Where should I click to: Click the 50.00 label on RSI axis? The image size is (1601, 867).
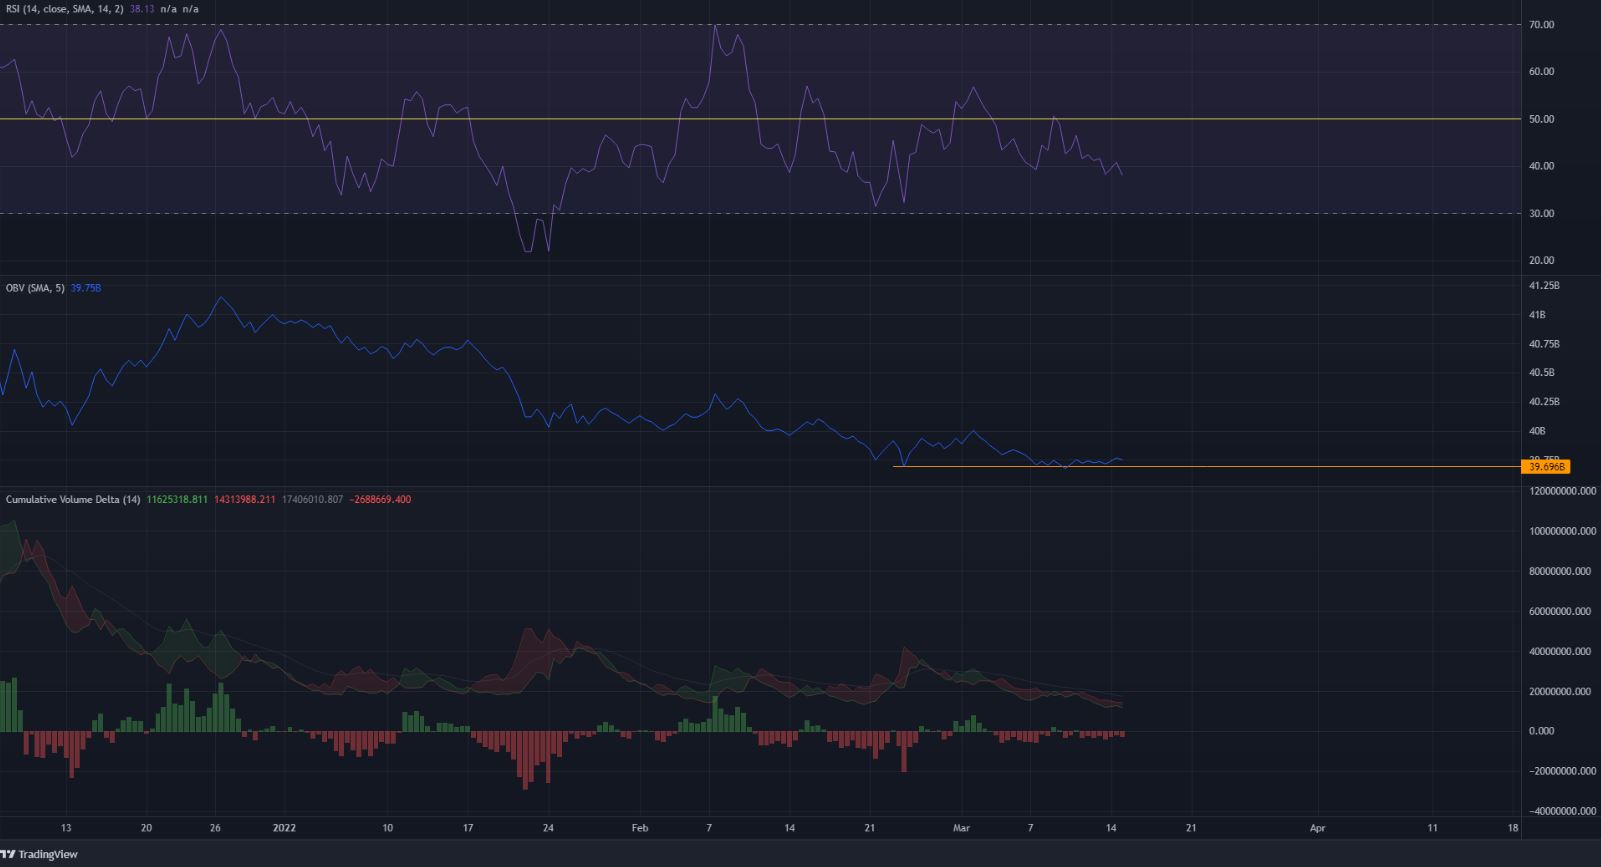[x=1541, y=119]
